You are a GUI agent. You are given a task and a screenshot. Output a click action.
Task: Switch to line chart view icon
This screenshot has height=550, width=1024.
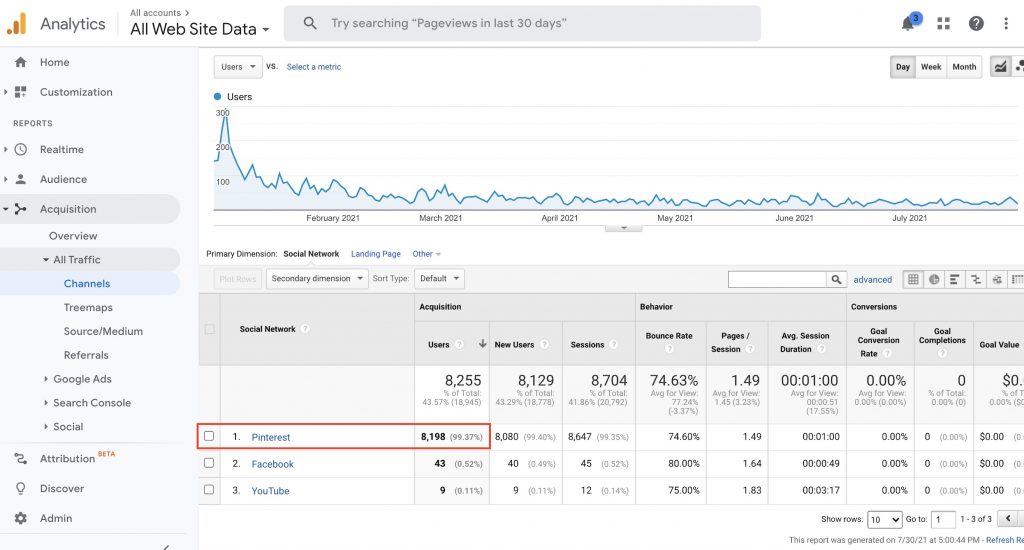tap(1000, 67)
